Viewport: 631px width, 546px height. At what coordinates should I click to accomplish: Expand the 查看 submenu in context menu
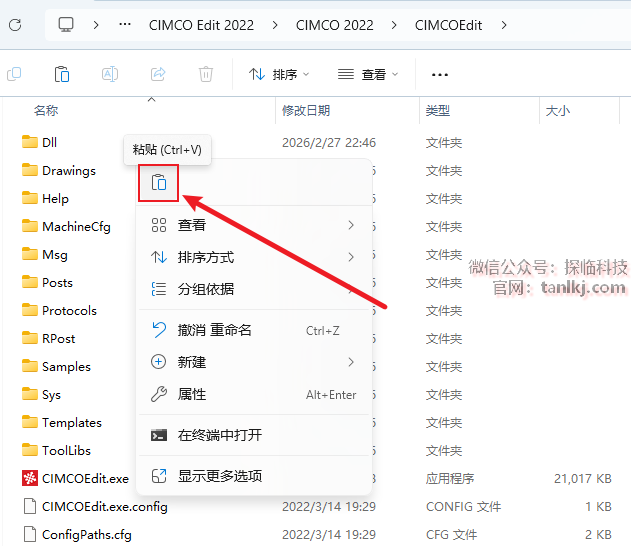(254, 225)
